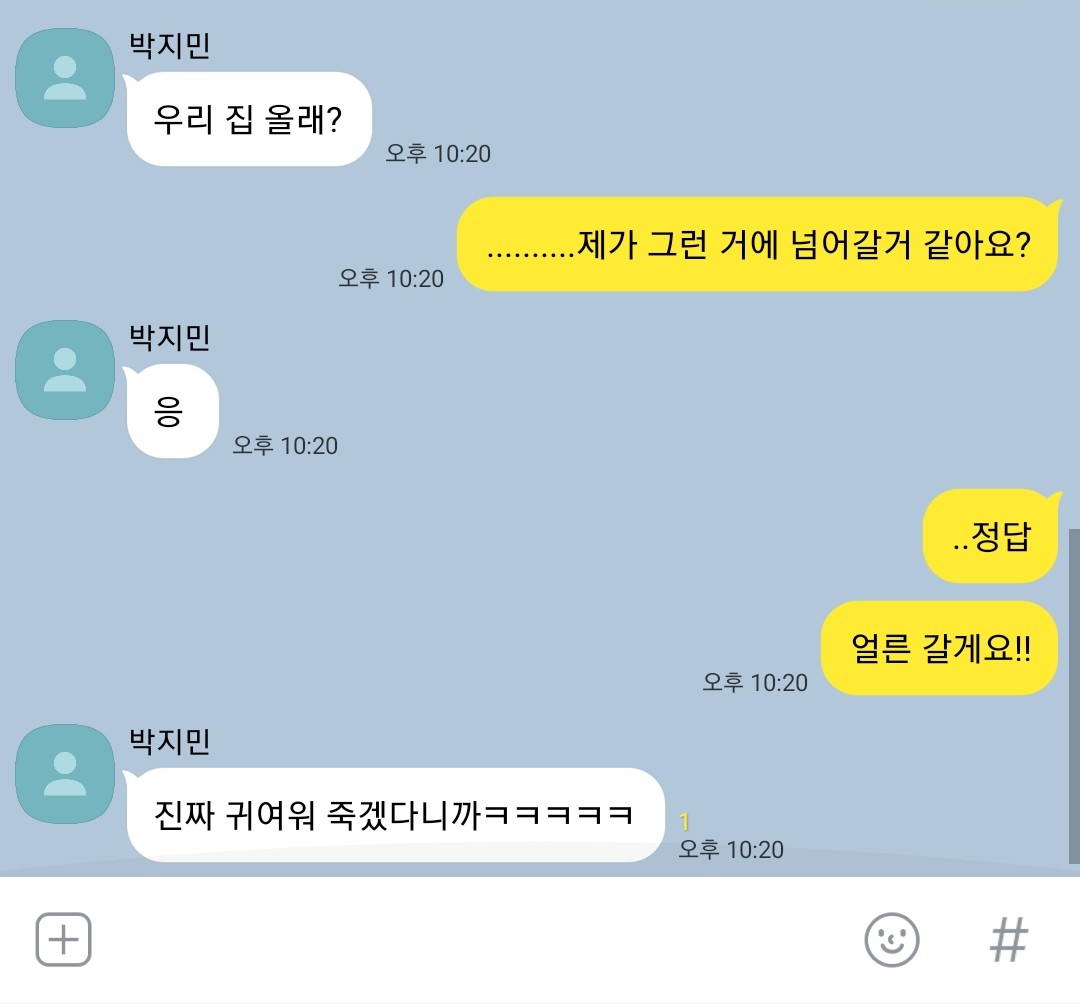Open 박지민's profile avatar beside '우리 집 올래?'
This screenshot has height=1004, width=1080.
[x=65, y=78]
